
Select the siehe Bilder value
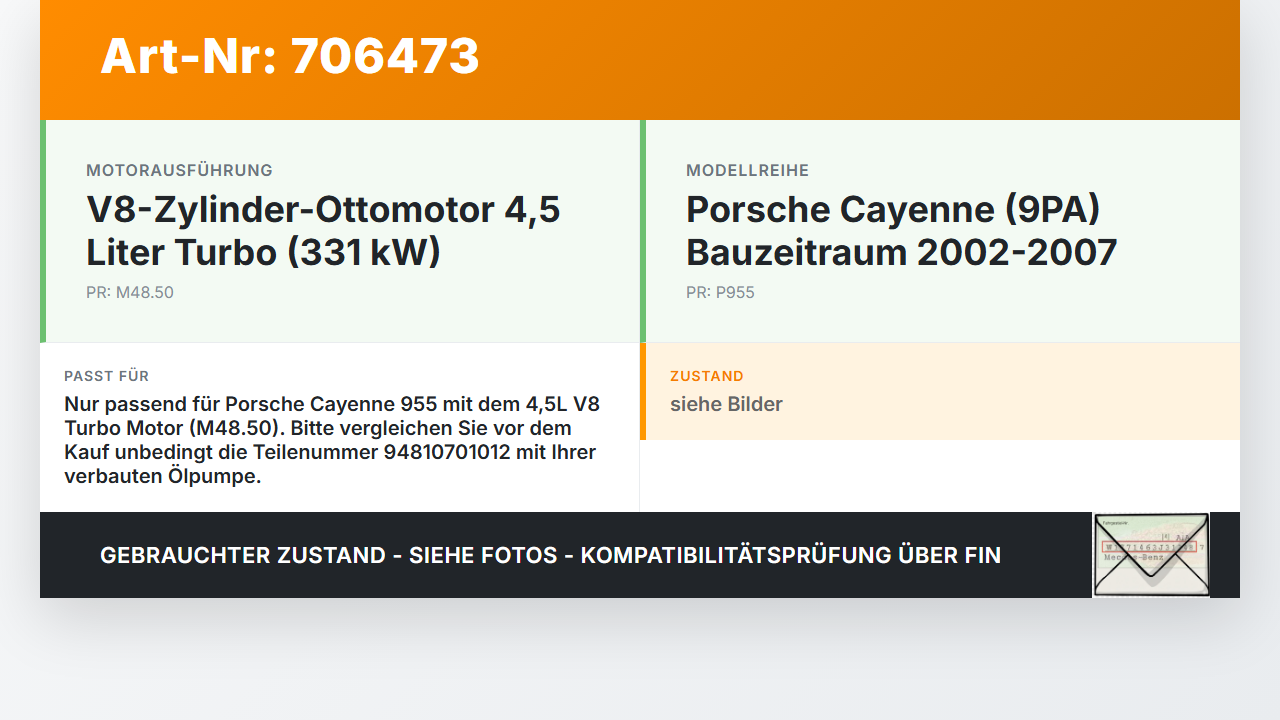click(726, 404)
